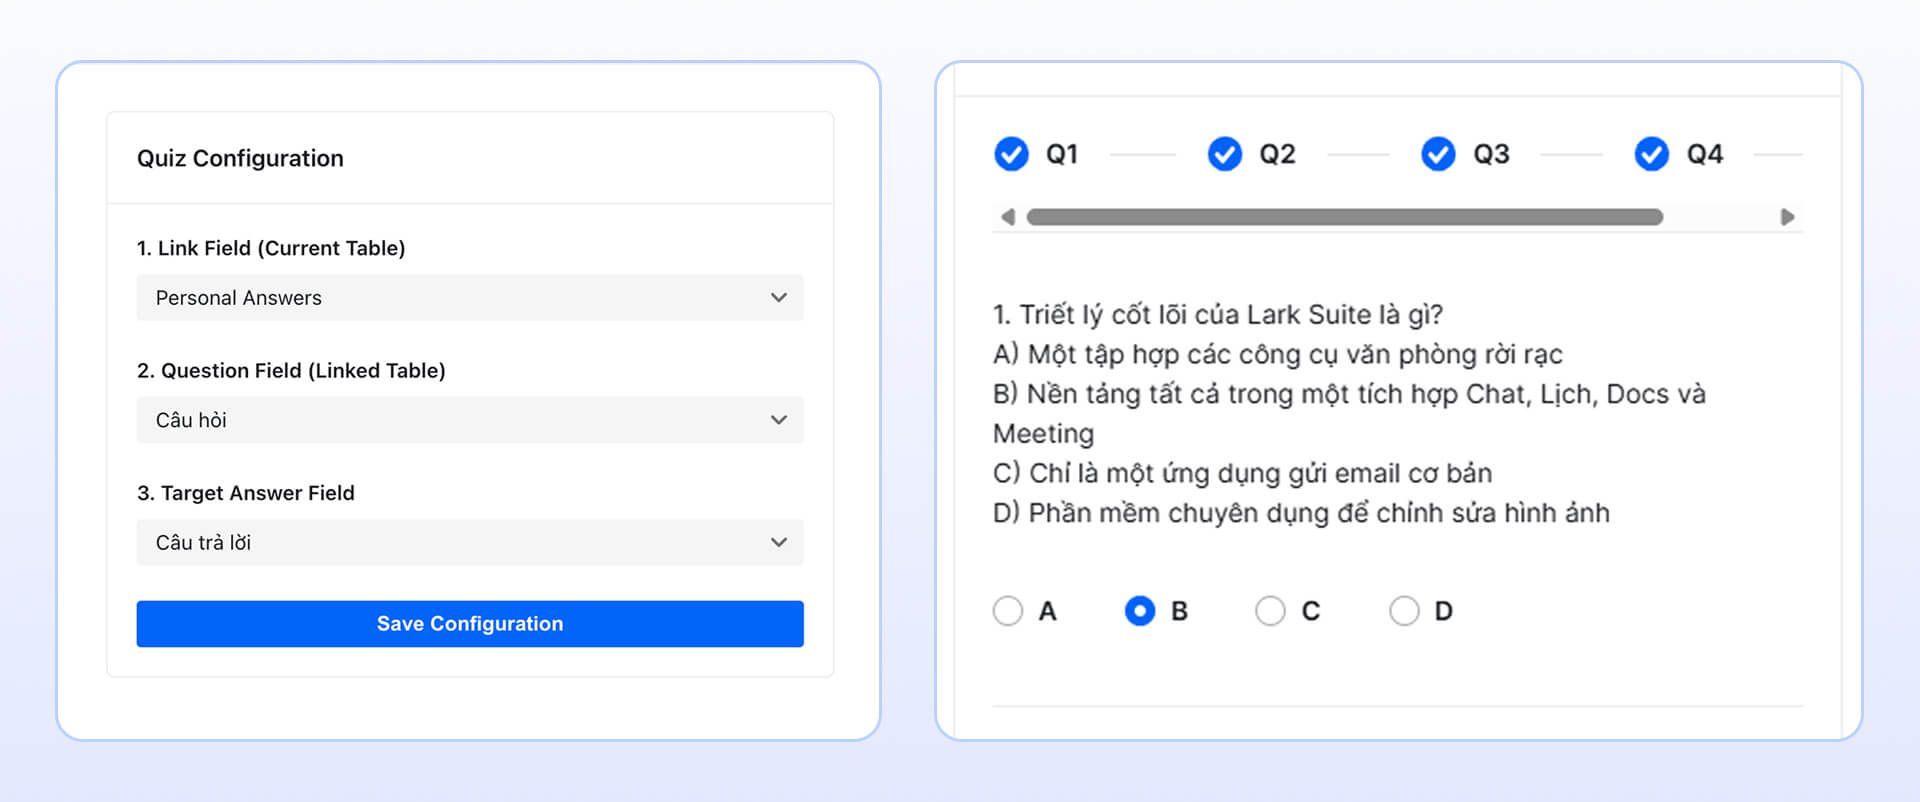Select answer option C

[1271, 610]
